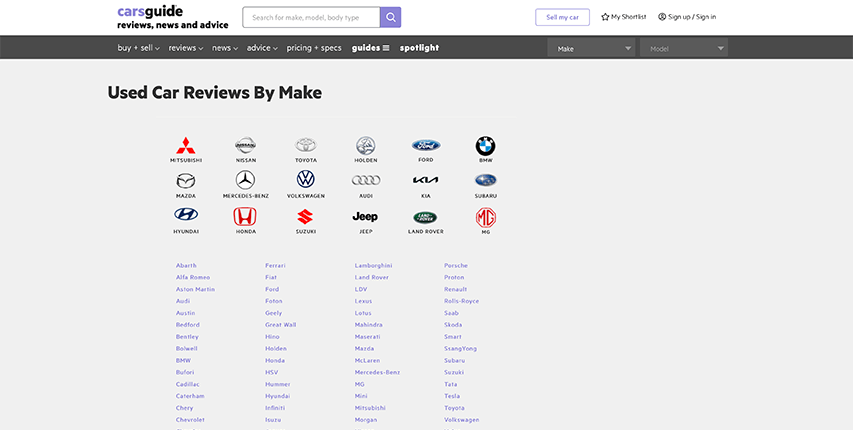Select the Skoda link
Image resolution: width=853 pixels, height=430 pixels.
pos(453,325)
